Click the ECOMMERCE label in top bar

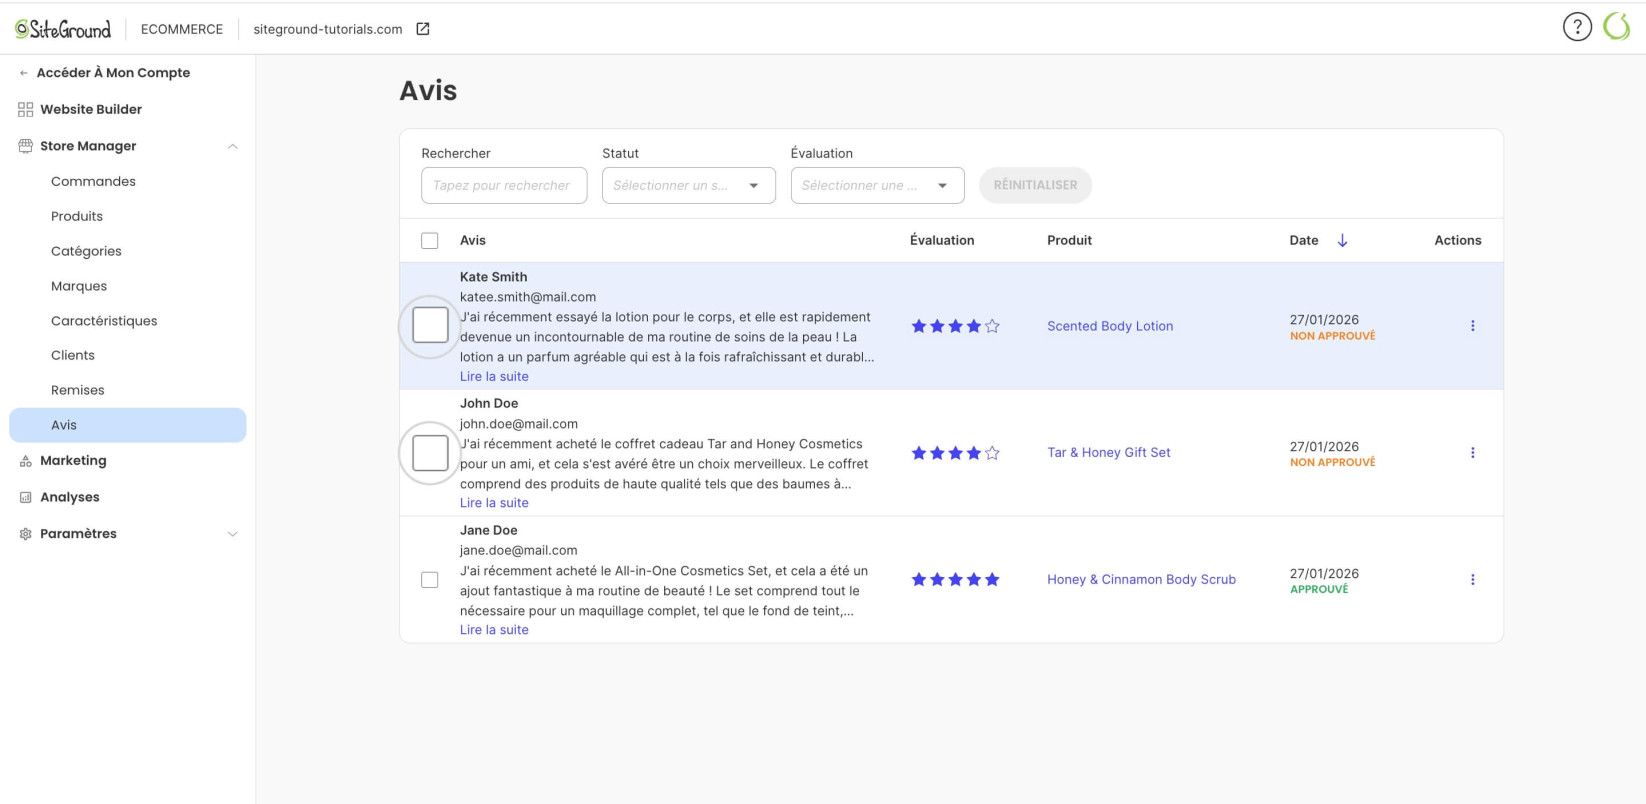pos(182,29)
